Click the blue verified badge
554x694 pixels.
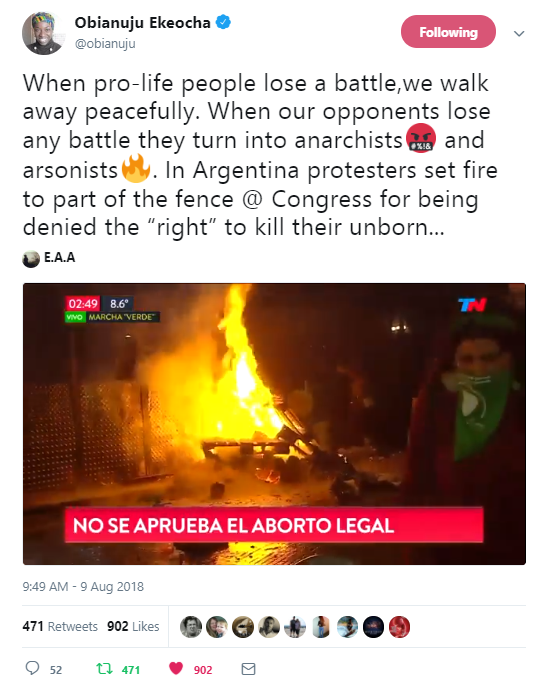pyautogui.click(x=223, y=22)
